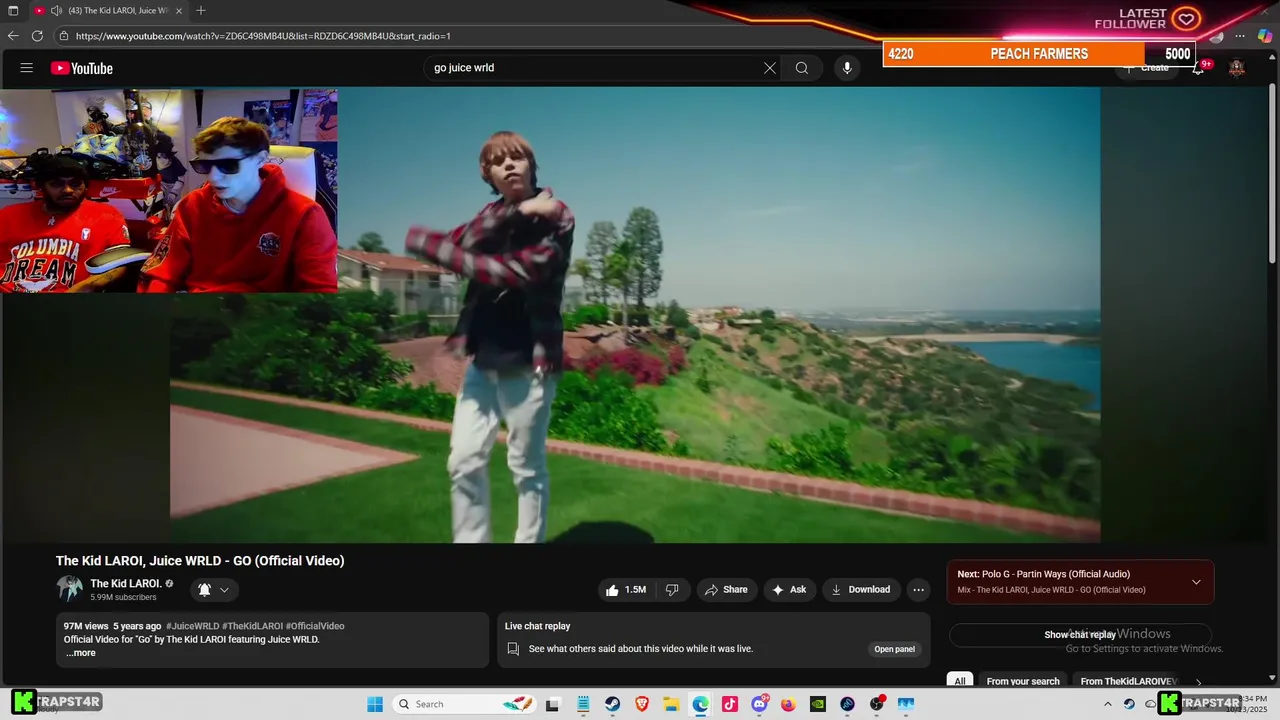Open Task View from the taskbar

pos(552,704)
